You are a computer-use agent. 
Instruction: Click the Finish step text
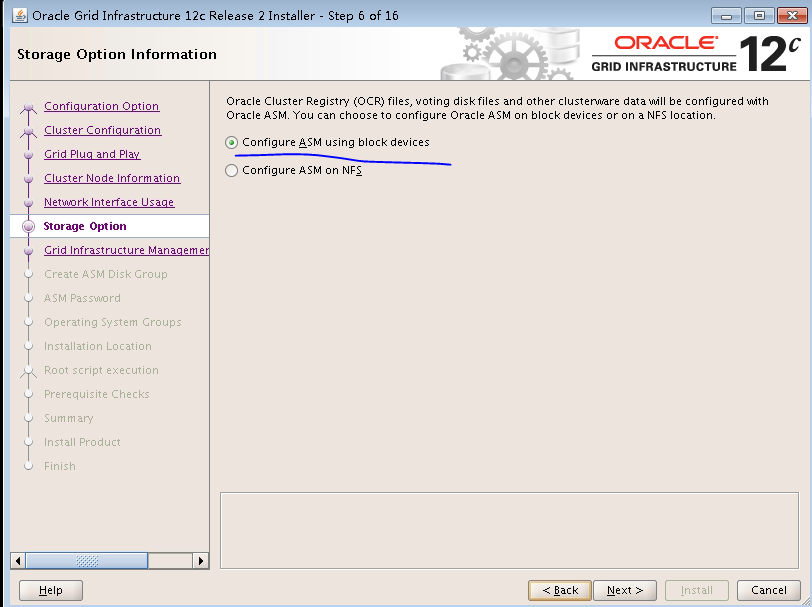pos(60,466)
